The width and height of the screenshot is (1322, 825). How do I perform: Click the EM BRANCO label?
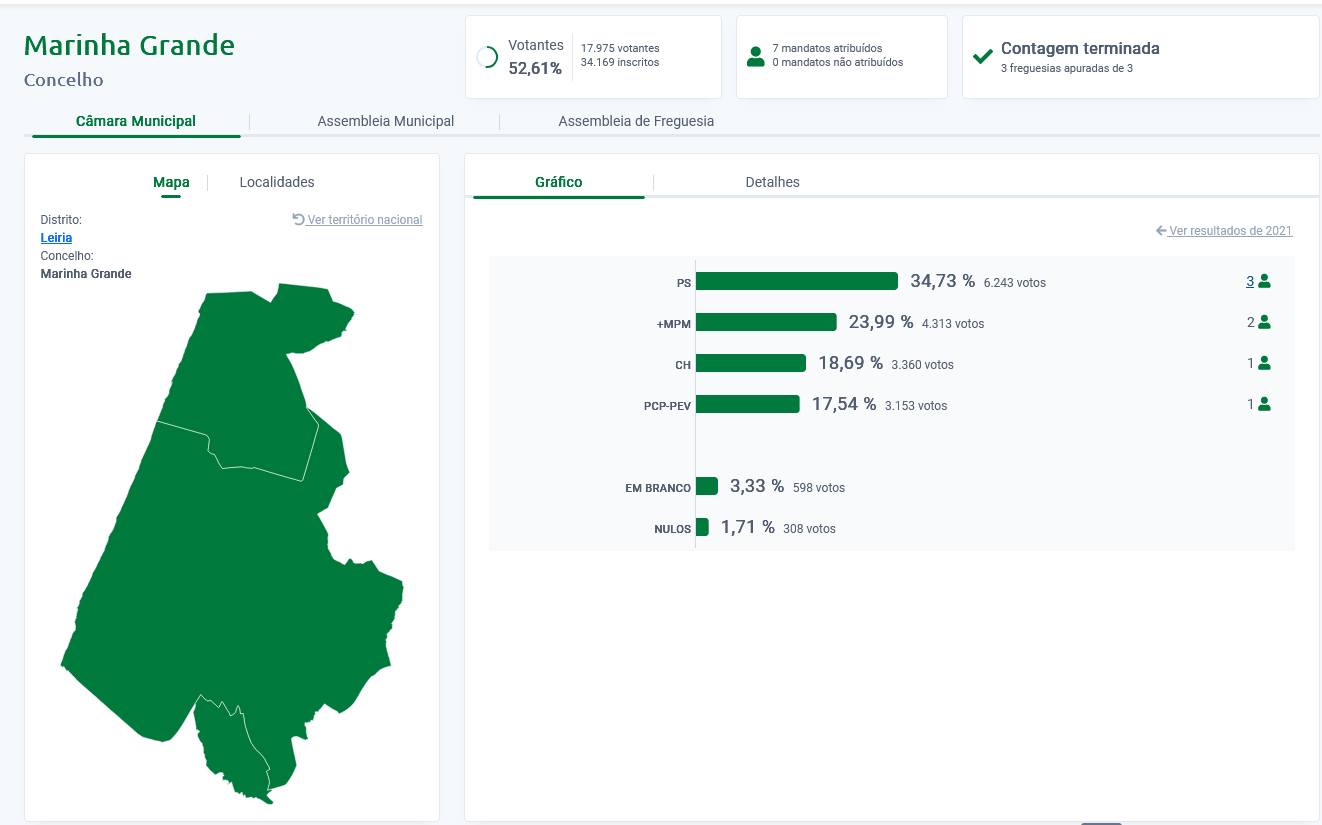pos(658,488)
